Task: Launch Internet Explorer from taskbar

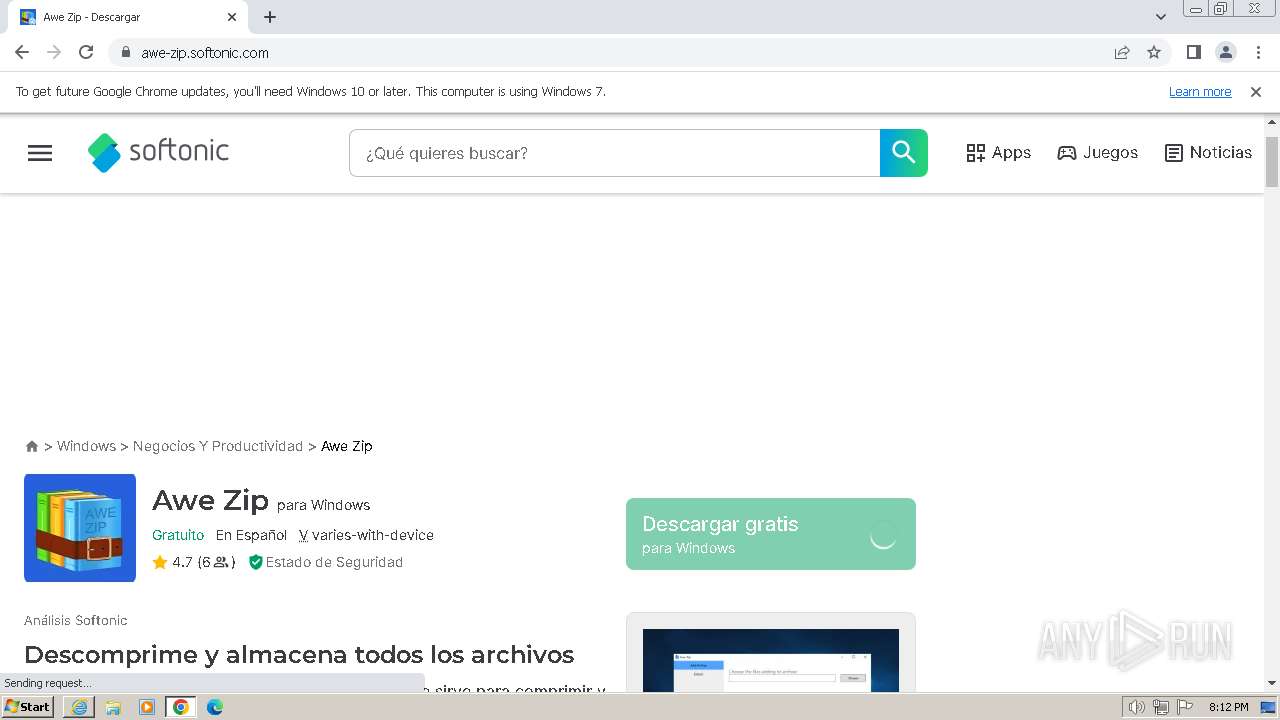Action: [x=79, y=707]
